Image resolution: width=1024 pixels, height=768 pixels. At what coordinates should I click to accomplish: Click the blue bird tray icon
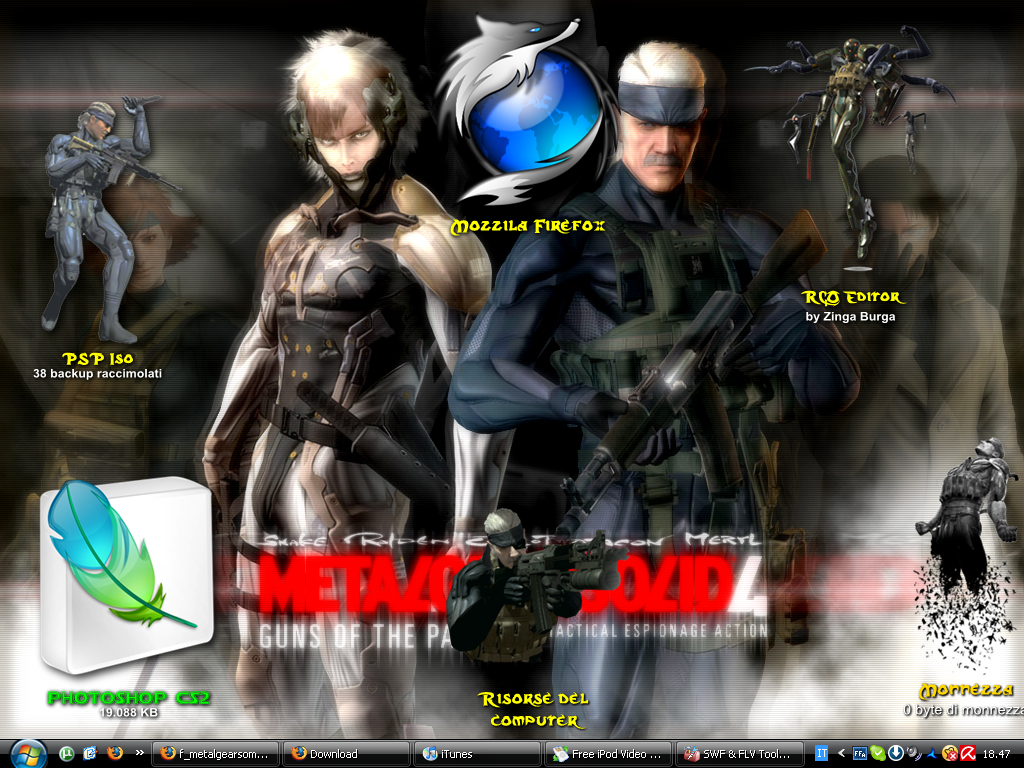point(932,754)
